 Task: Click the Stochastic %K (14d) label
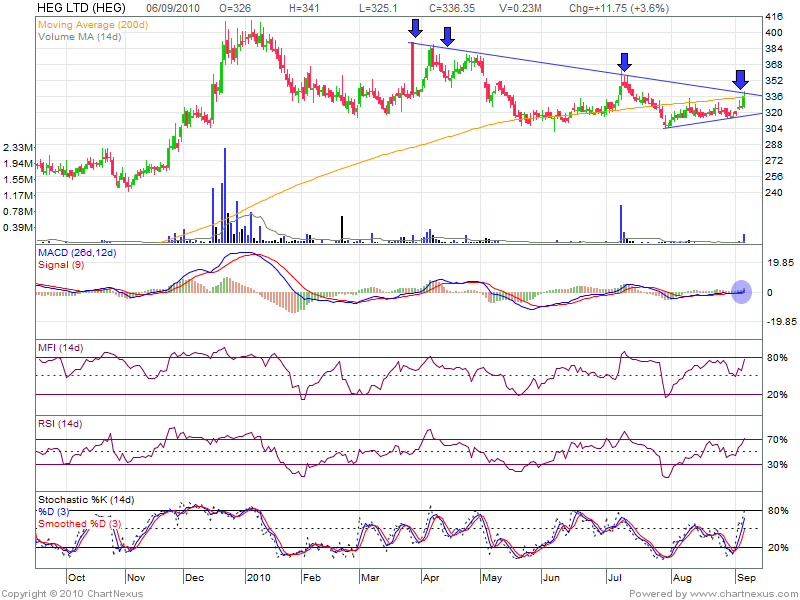(x=86, y=499)
